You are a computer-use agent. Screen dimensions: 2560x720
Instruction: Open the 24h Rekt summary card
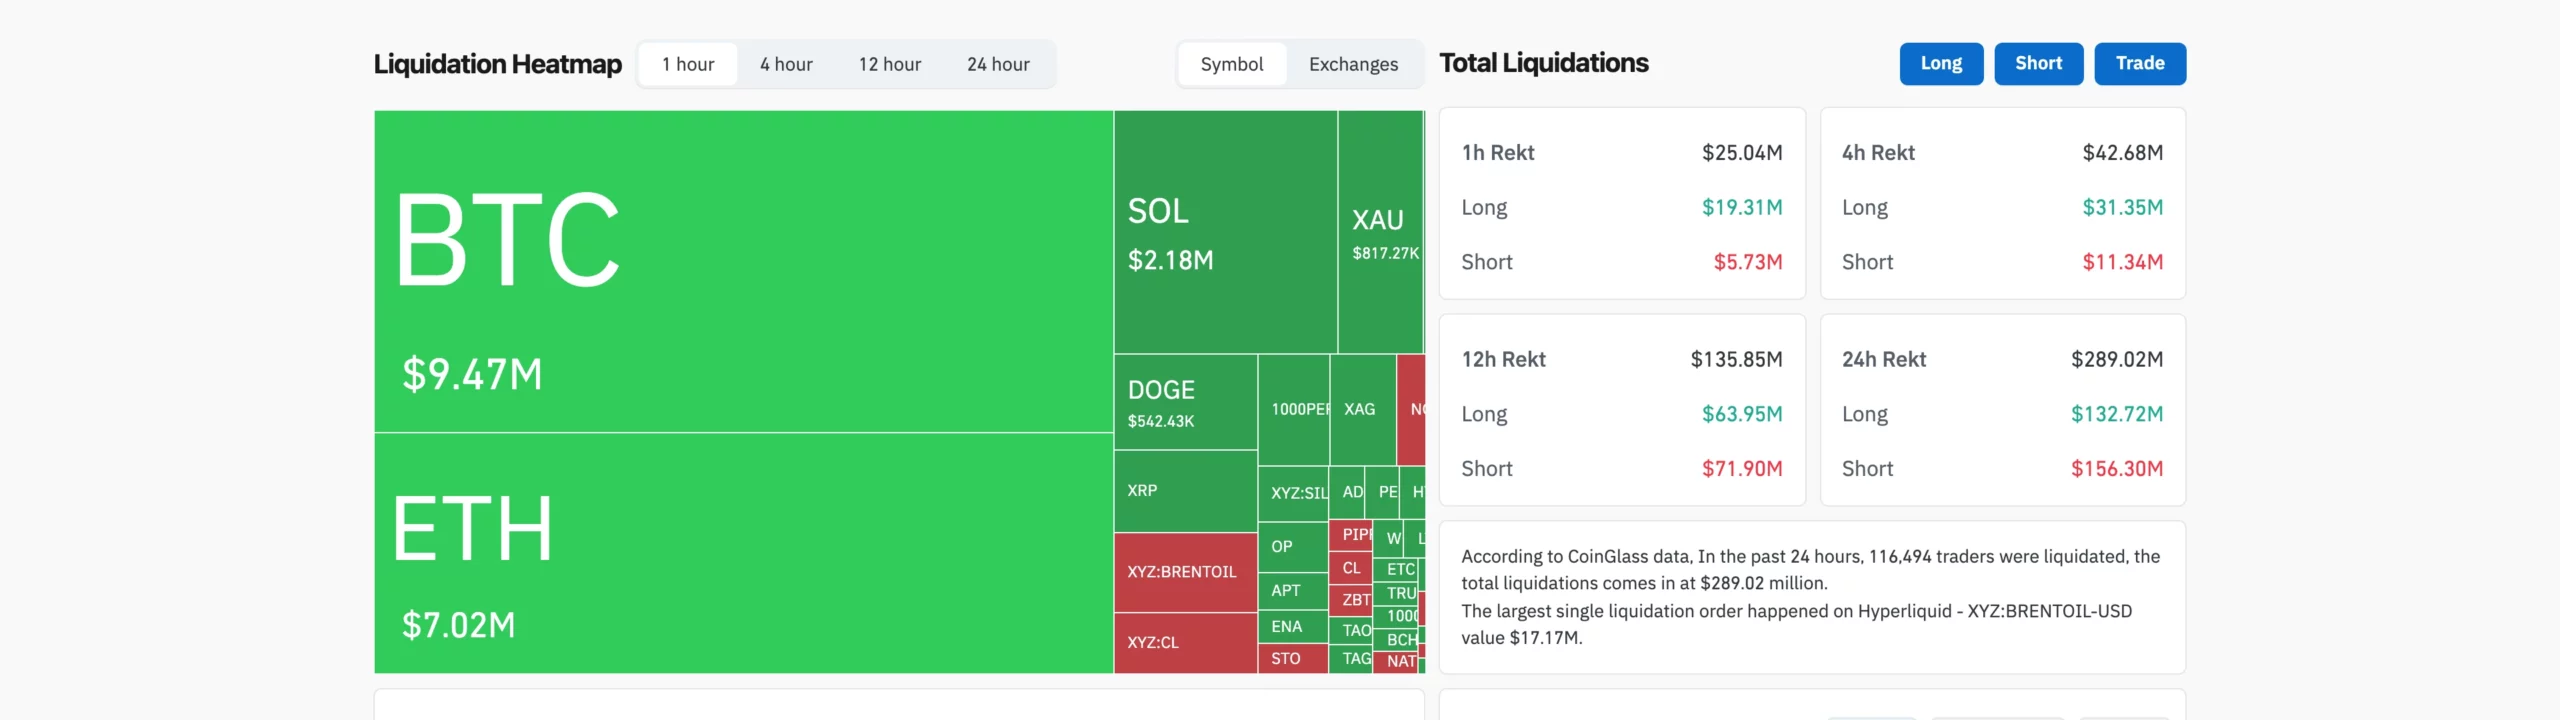[x=2002, y=410]
